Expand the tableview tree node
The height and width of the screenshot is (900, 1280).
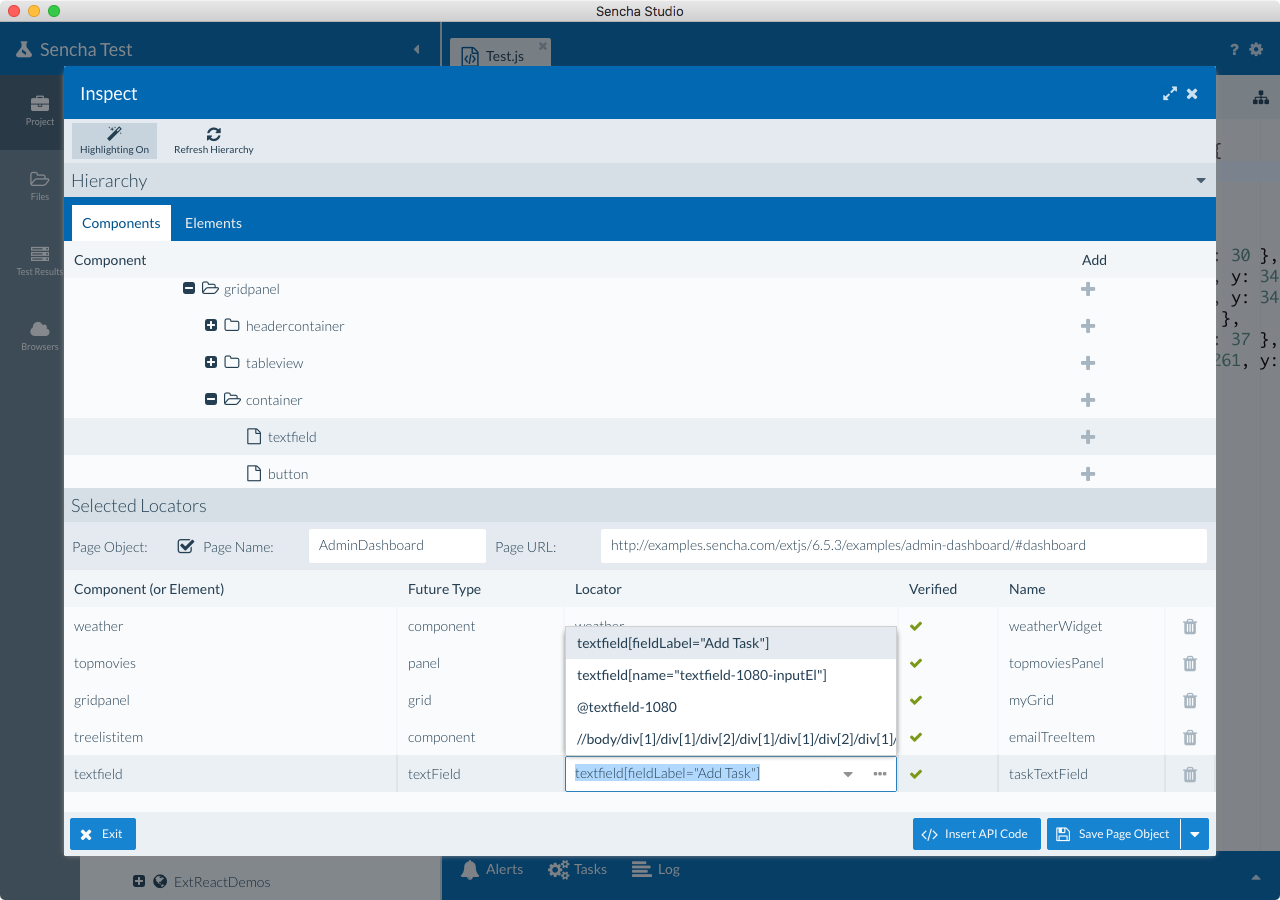click(x=211, y=363)
